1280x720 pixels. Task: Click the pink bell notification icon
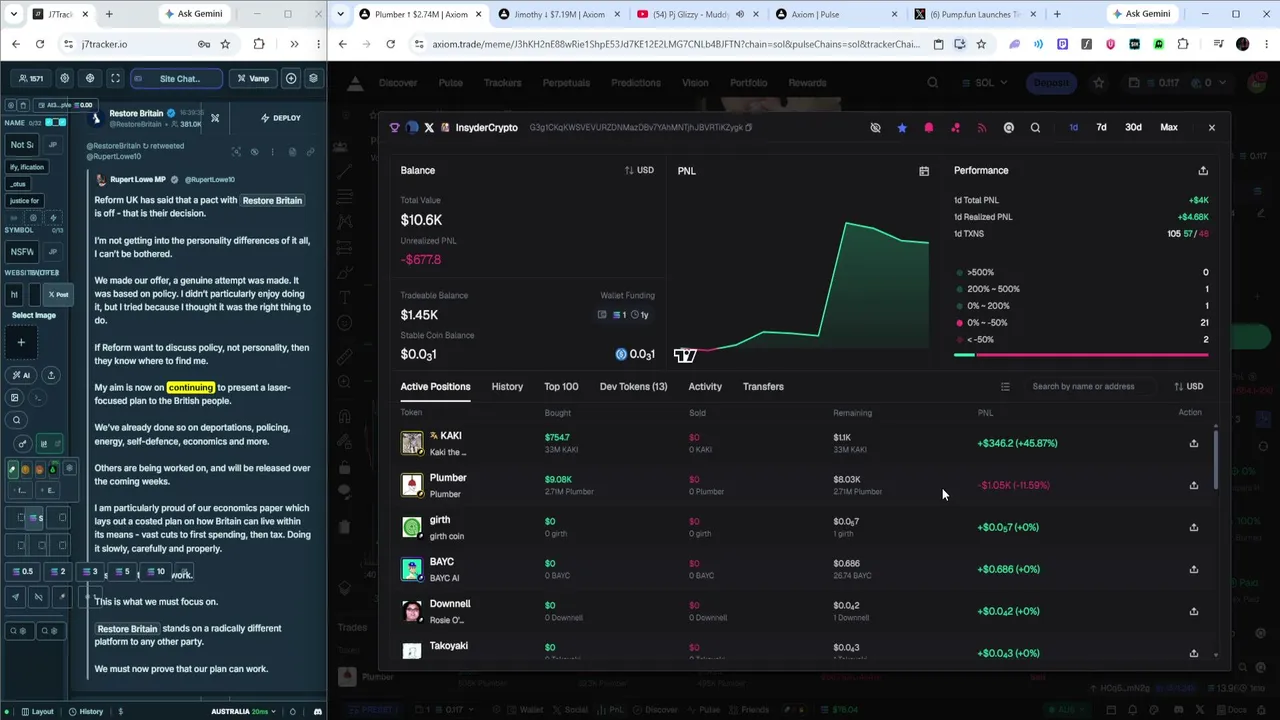929,128
